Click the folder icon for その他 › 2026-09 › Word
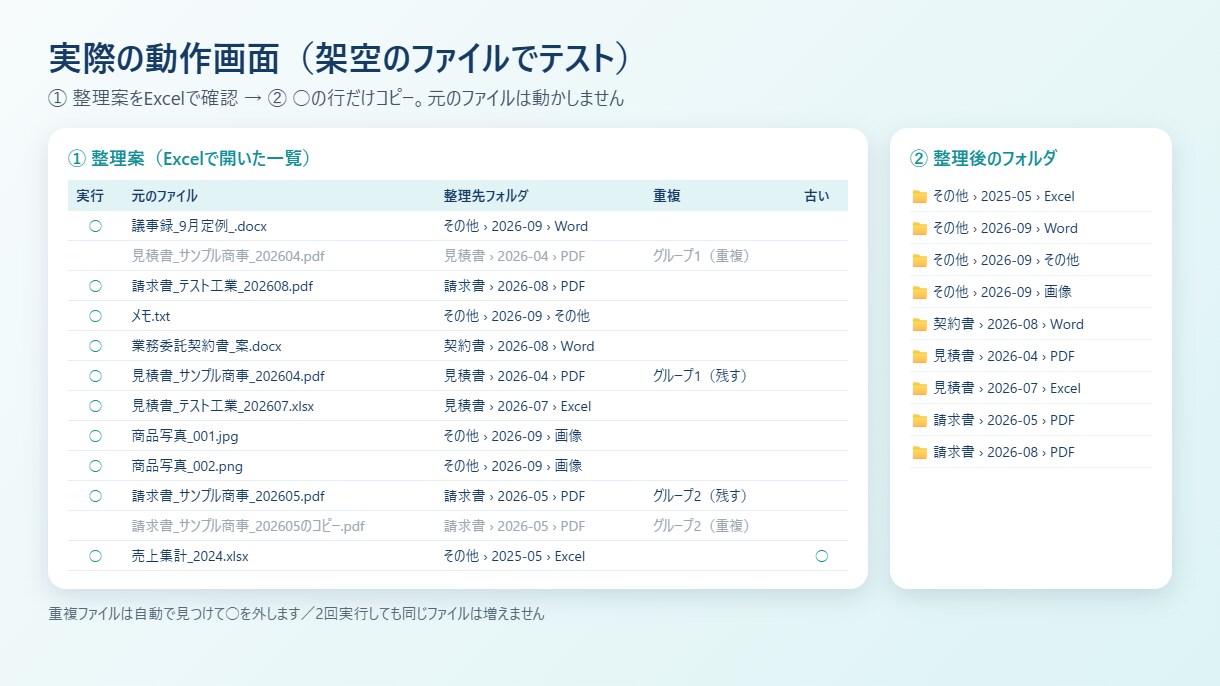The height and width of the screenshot is (686, 1220). tap(919, 229)
